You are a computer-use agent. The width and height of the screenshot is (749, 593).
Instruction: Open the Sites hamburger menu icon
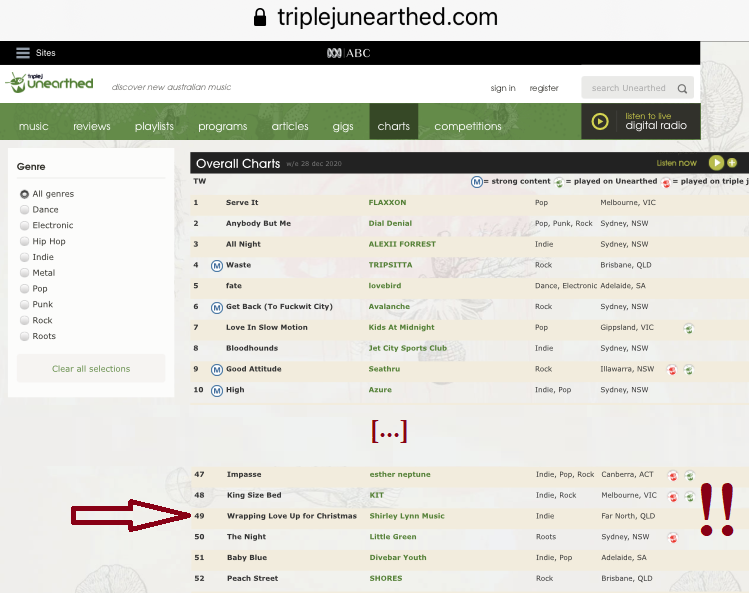pos(22,53)
